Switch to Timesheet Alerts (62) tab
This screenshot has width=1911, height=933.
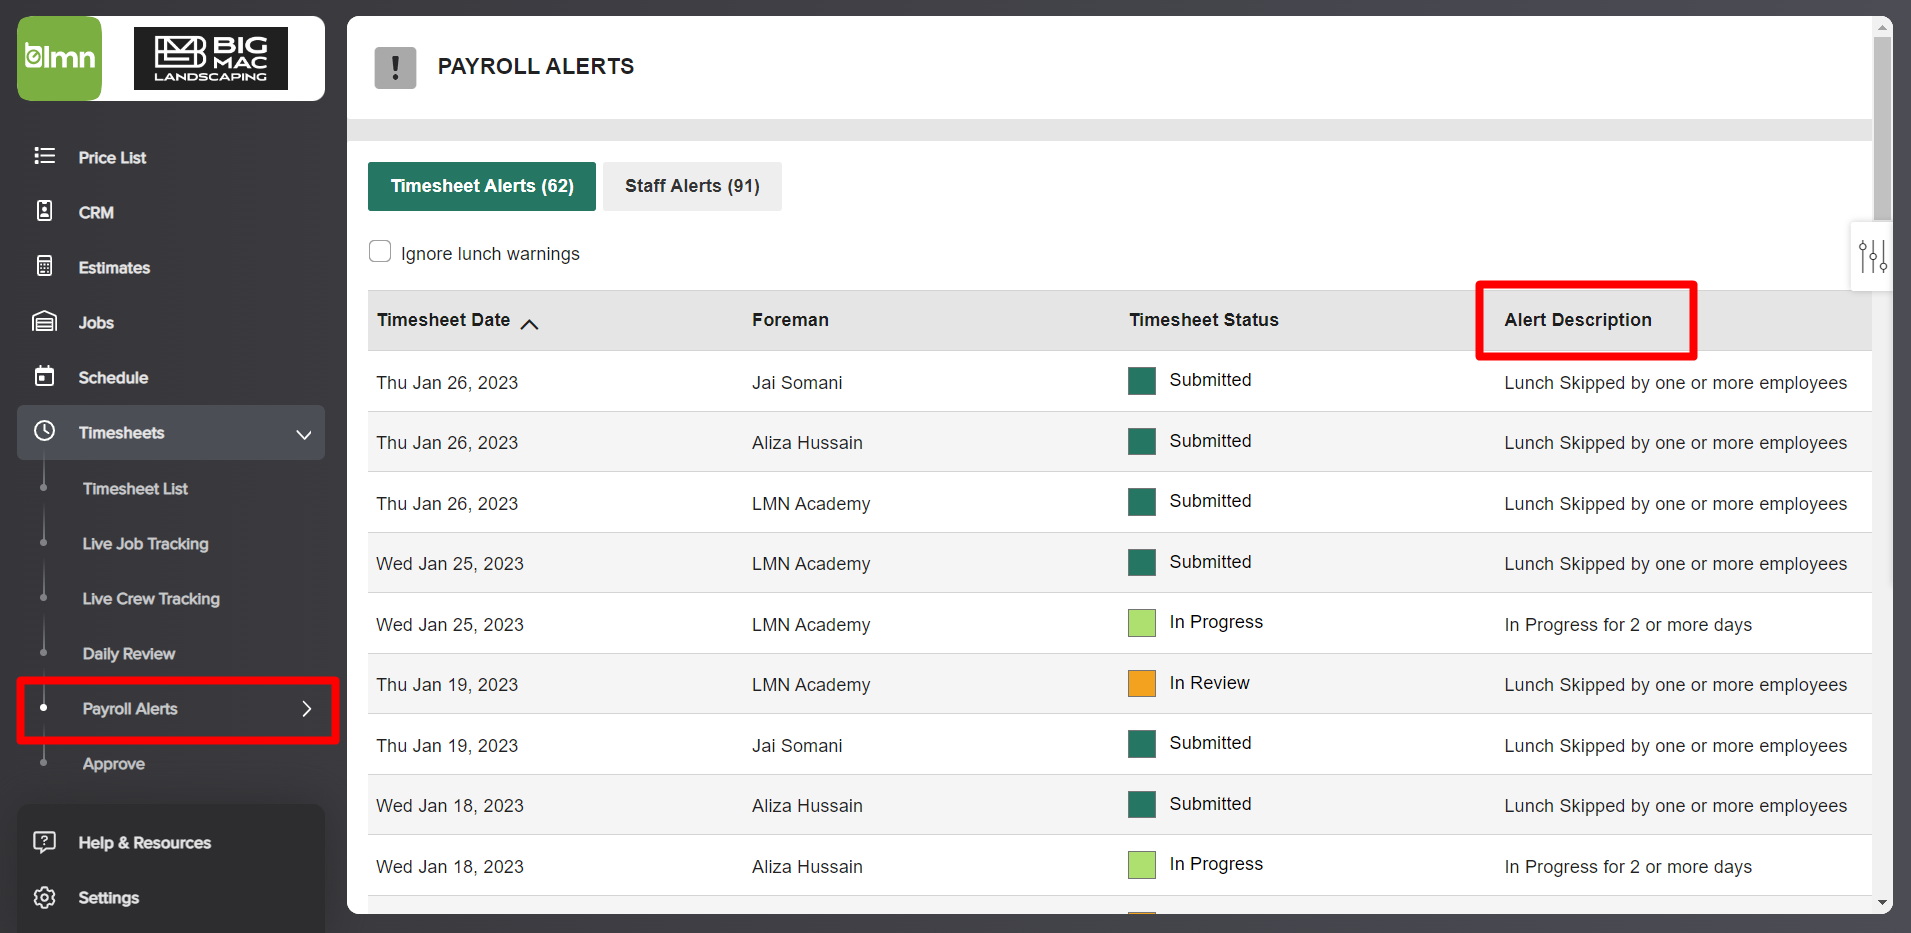(482, 186)
